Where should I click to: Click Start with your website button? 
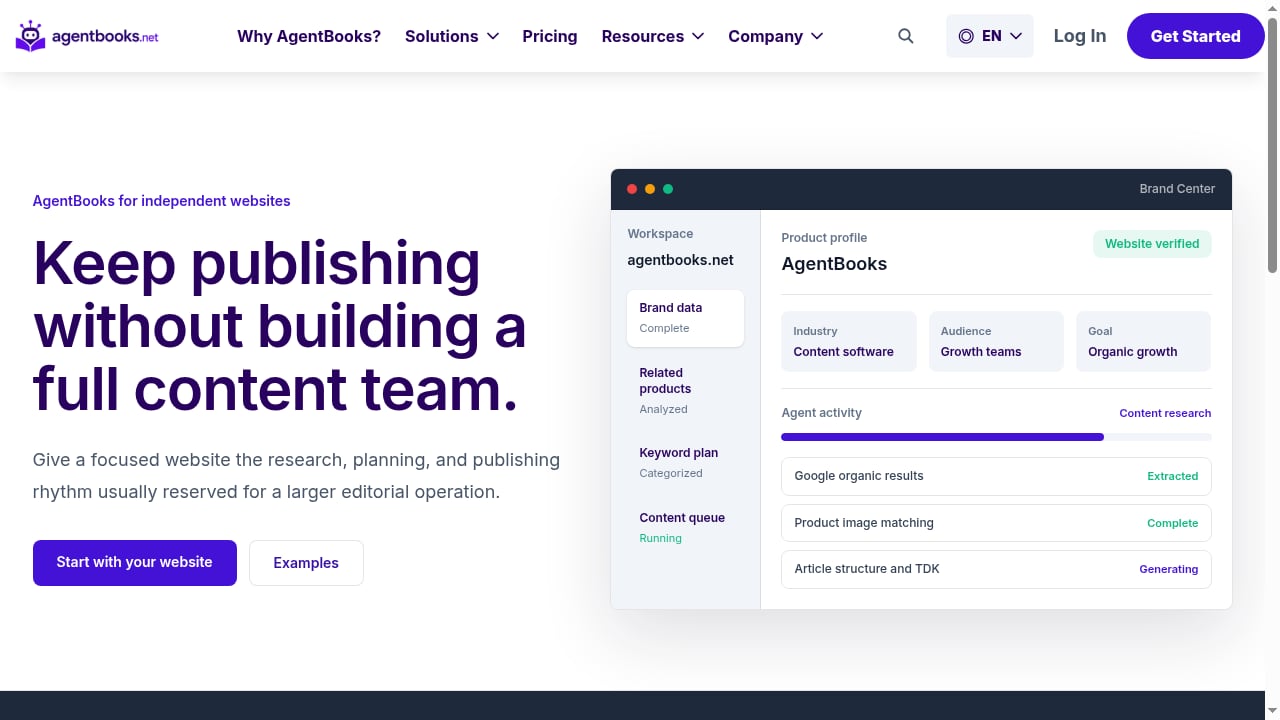(x=135, y=563)
